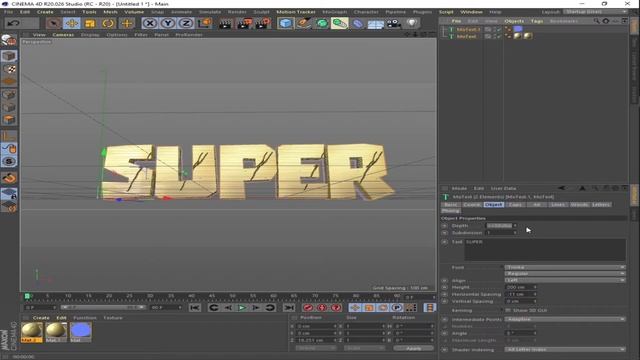Add a Camera object

[393, 23]
